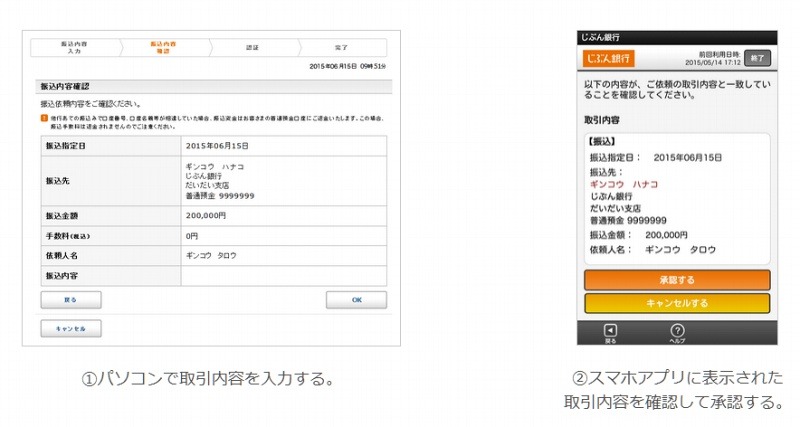Viewport: 800px width, 427px height.
Task: Select the 振込内容入力 step tab
Action: (74, 47)
